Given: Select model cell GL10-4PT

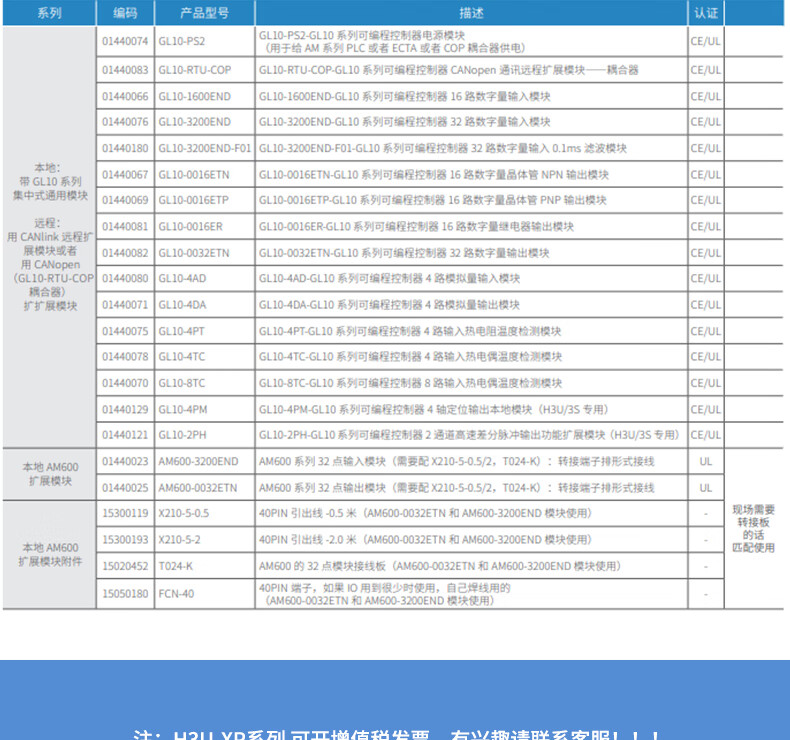Looking at the screenshot, I should 205,331.
